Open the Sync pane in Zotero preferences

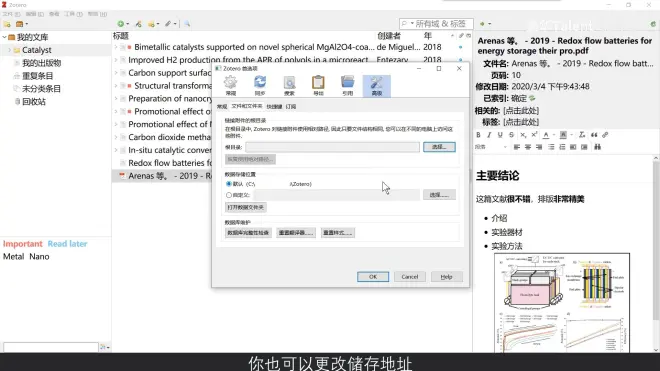click(x=260, y=85)
